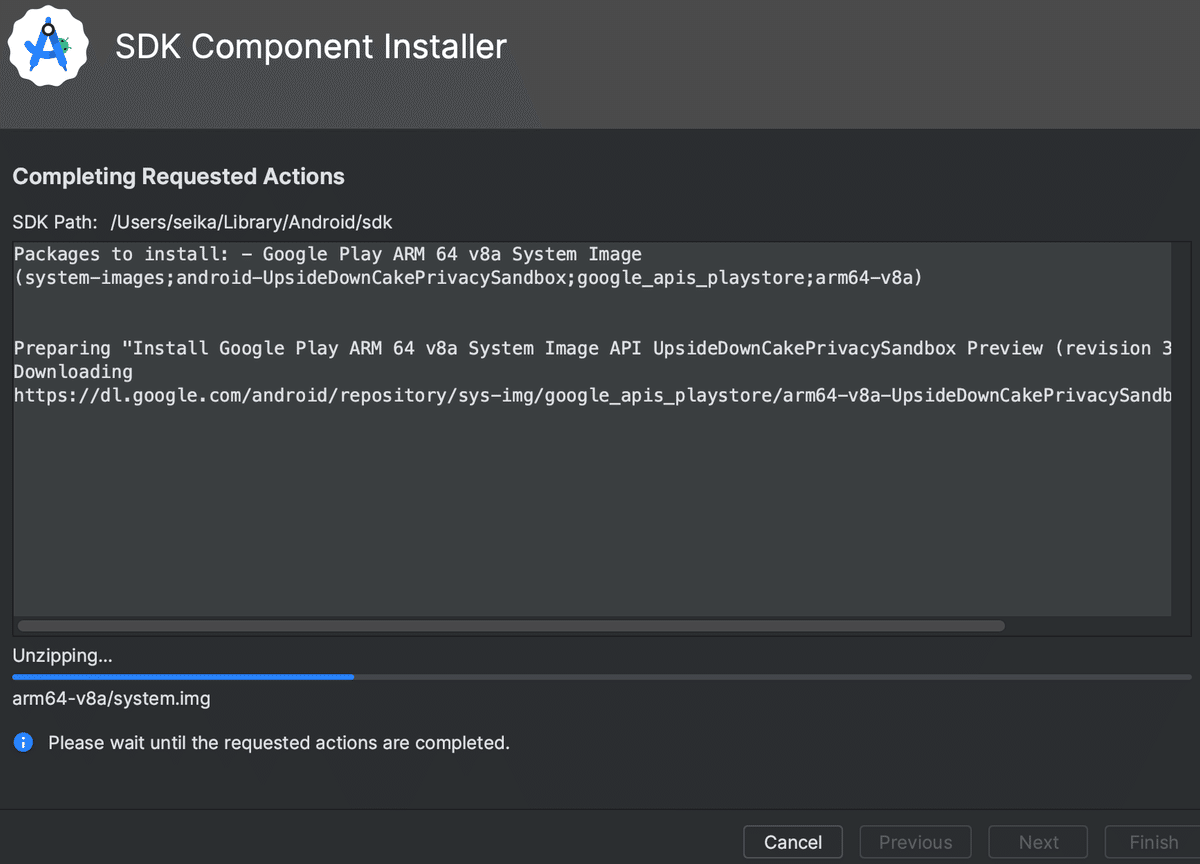Click the horizontal scrollbar under the log
This screenshot has height=864, width=1200.
click(511, 626)
